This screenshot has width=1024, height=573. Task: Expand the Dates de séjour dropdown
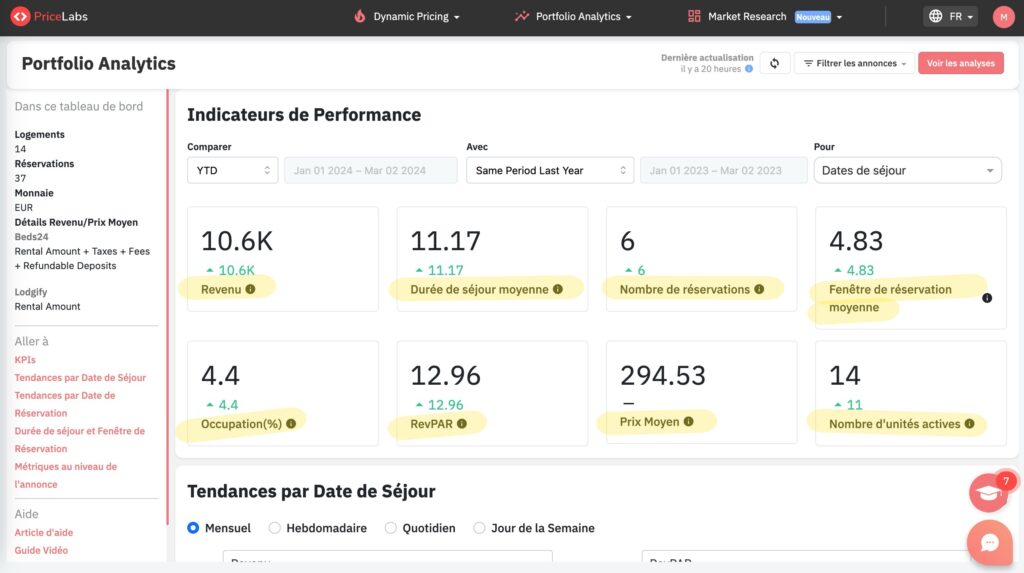(x=907, y=171)
